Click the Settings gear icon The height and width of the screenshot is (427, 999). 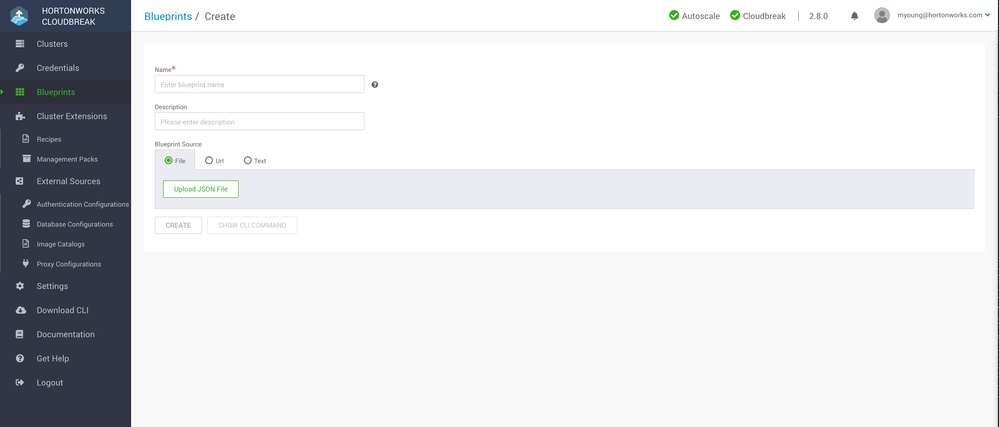pyautogui.click(x=20, y=286)
